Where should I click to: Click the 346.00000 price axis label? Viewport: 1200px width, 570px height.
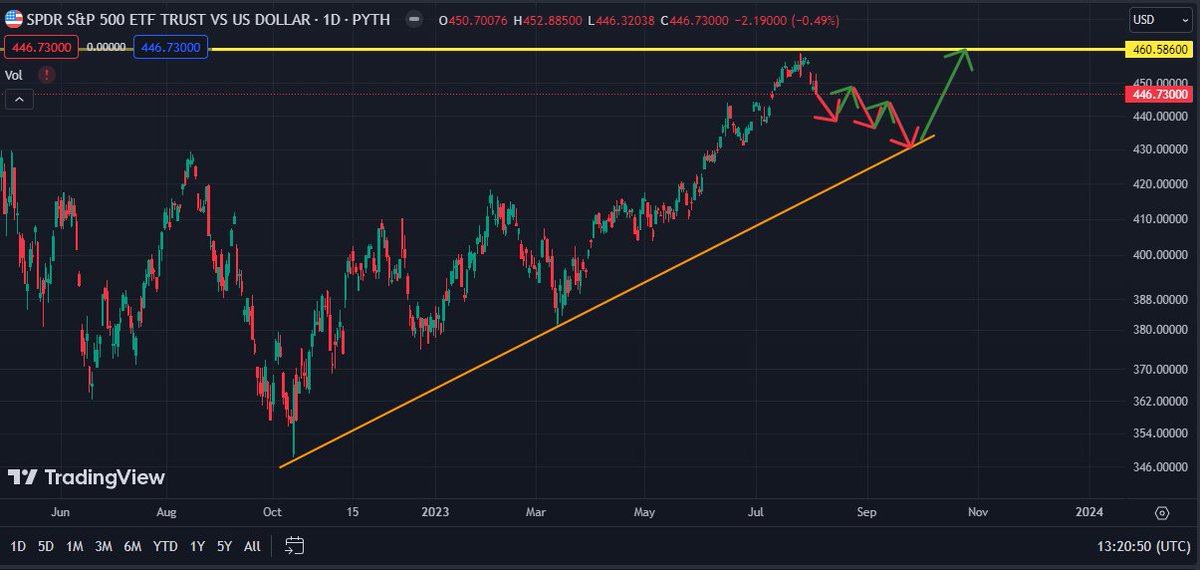click(1161, 466)
